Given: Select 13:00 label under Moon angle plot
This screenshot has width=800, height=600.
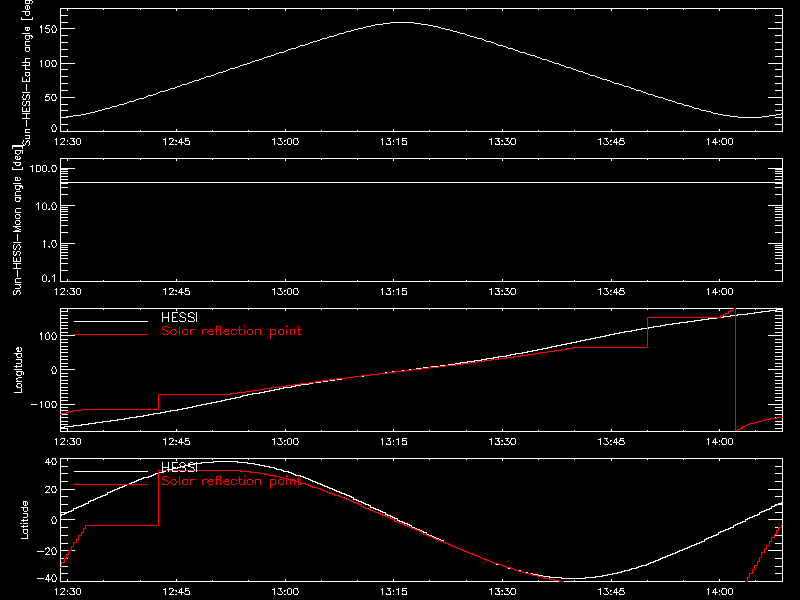Looking at the screenshot, I should (285, 292).
